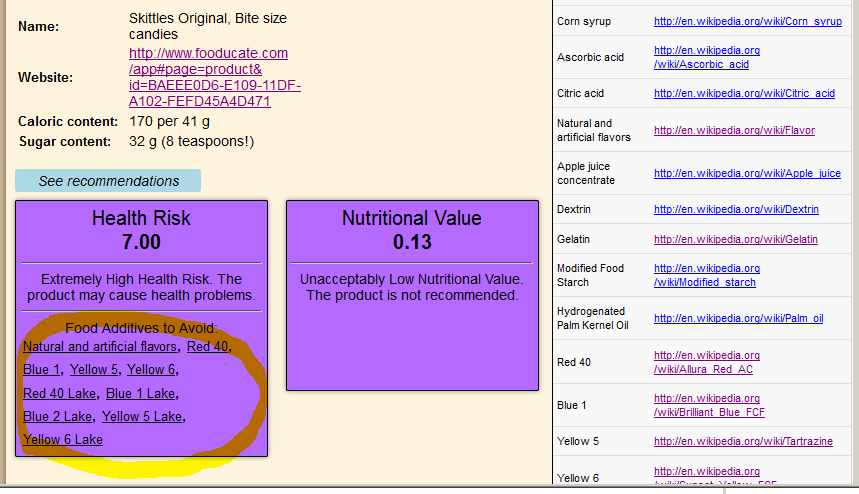Open the Modified_starch Wikipedia link
The height and width of the screenshot is (494, 859).
coord(707,275)
